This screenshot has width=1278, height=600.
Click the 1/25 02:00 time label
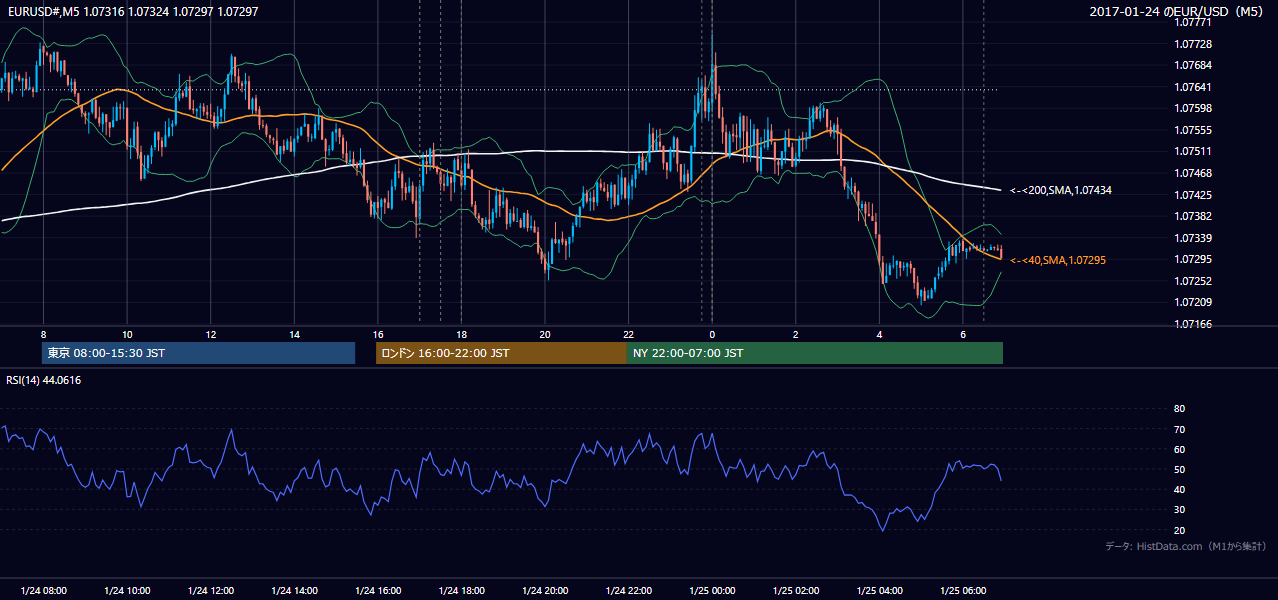(x=795, y=590)
